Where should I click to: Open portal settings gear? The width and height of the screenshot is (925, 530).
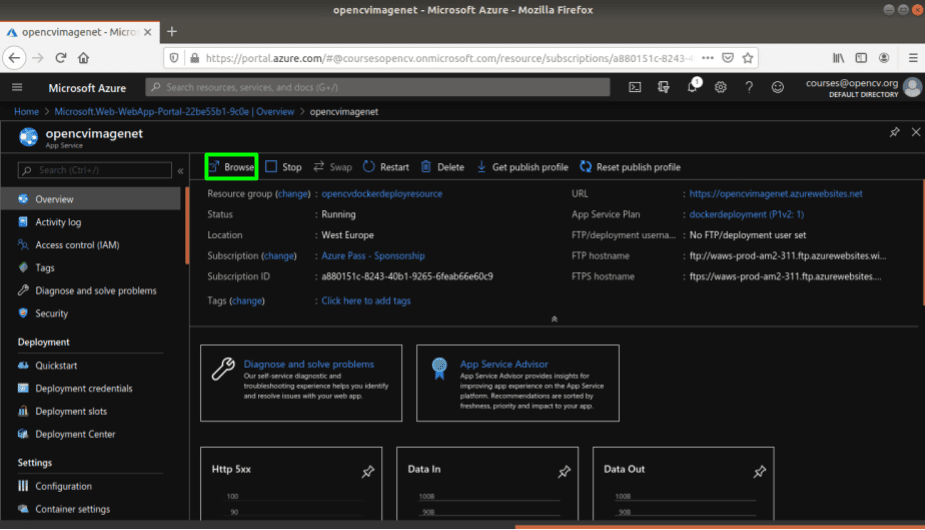click(720, 87)
